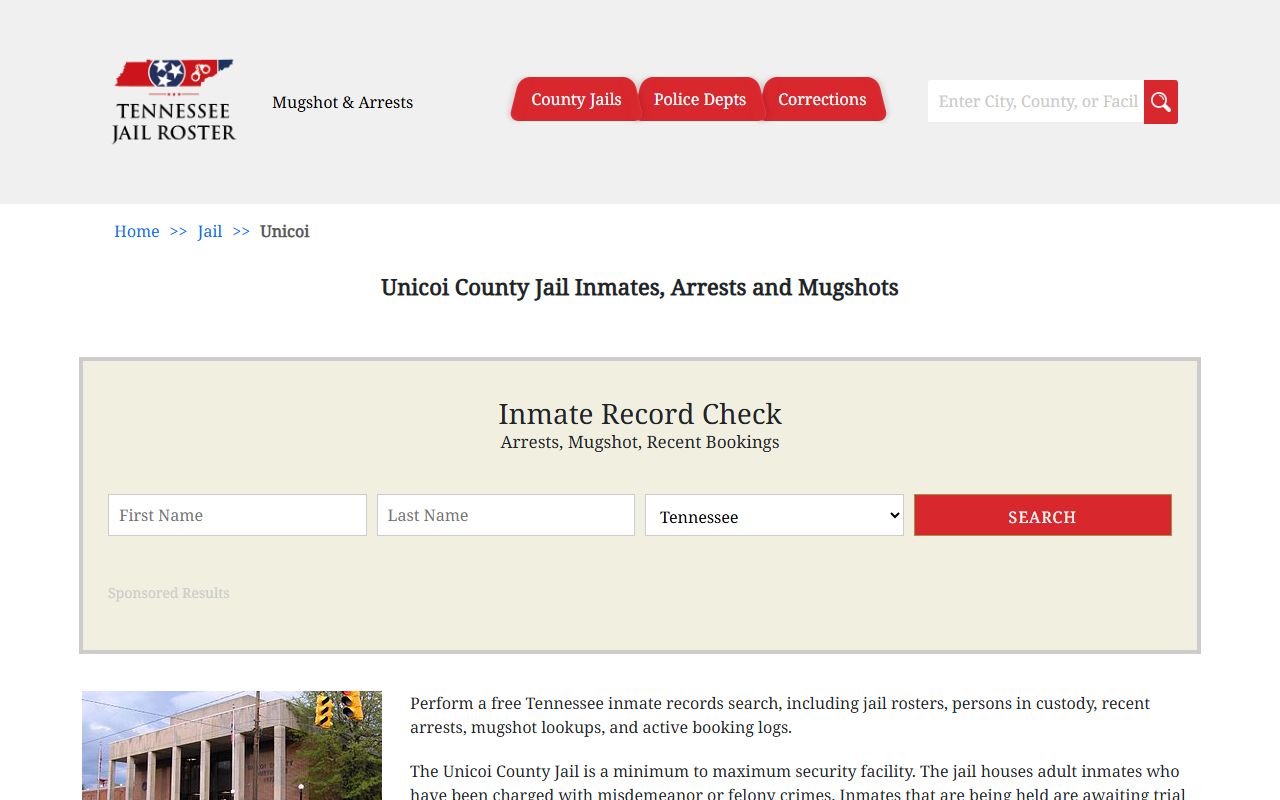
Task: Open the Corrections tab
Action: [822, 99]
